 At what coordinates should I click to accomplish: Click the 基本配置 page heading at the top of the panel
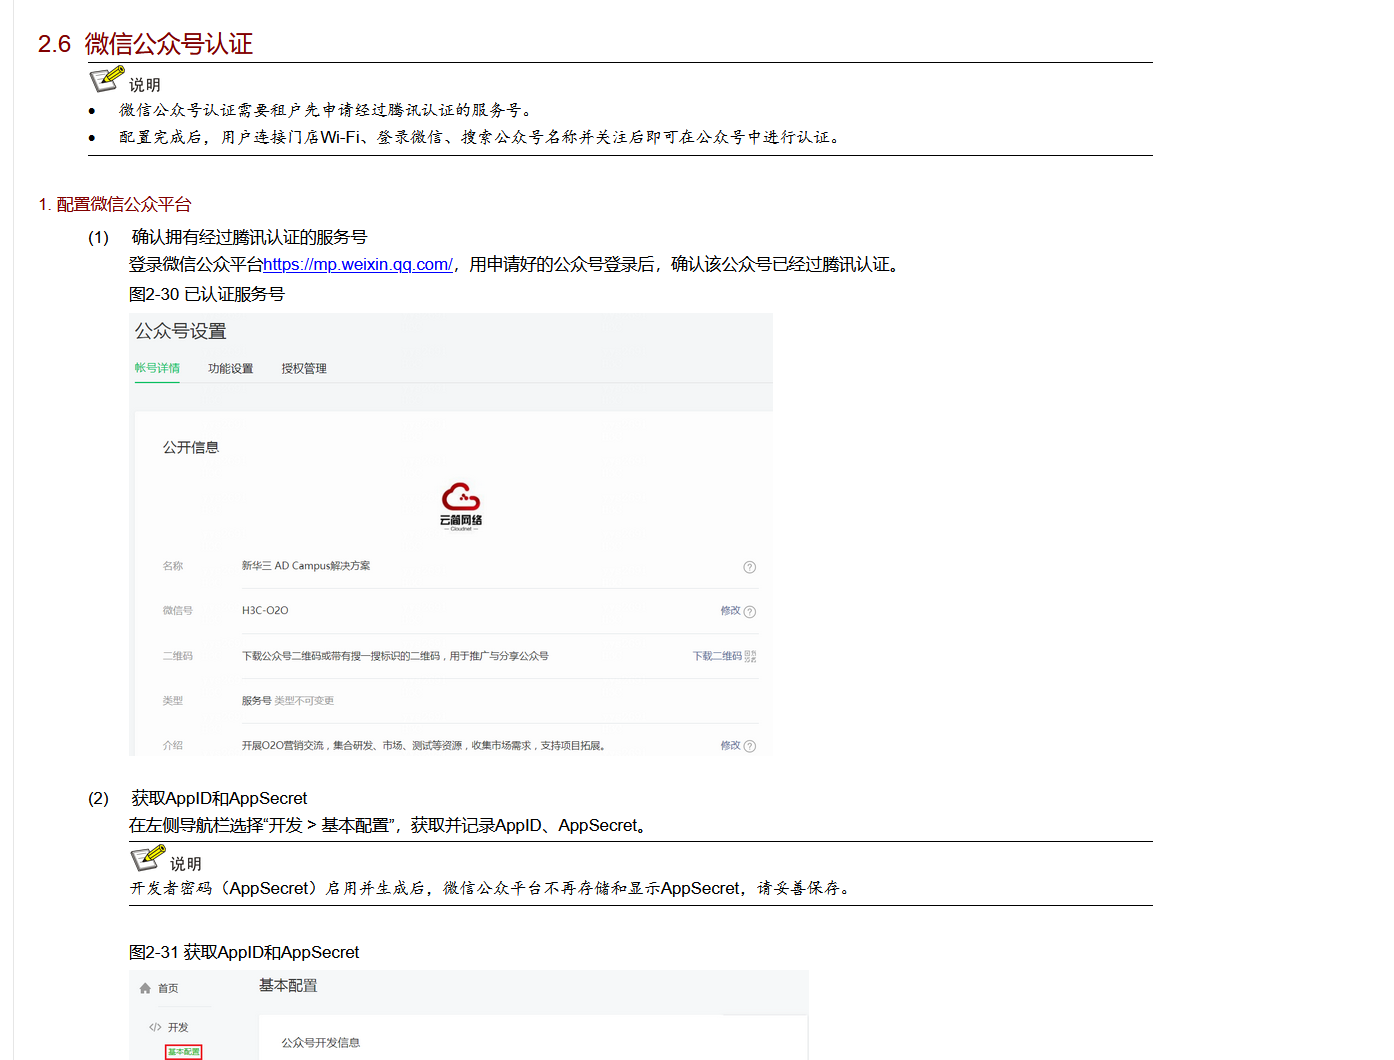coord(288,986)
